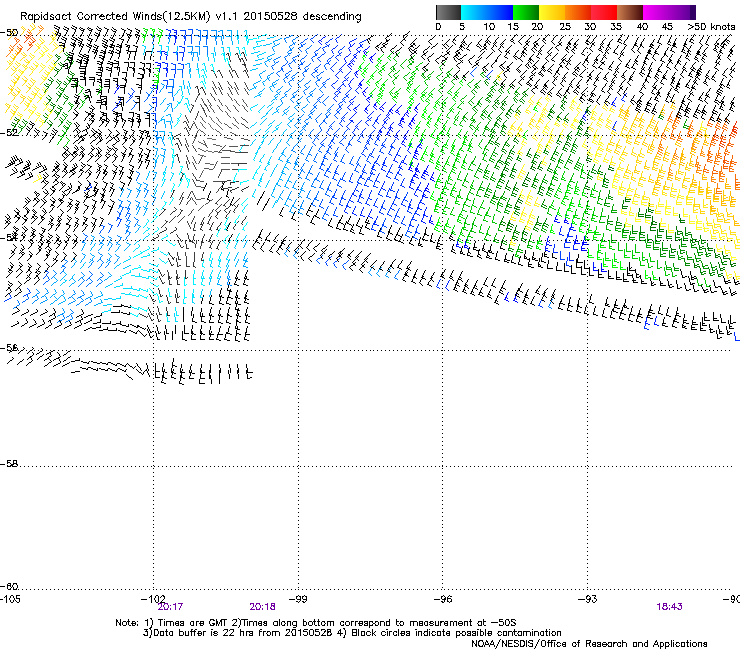The width and height of the screenshot is (740, 650).
Task: Click the 'Black circles indicate possible contamination' note
Action: (x=450, y=633)
